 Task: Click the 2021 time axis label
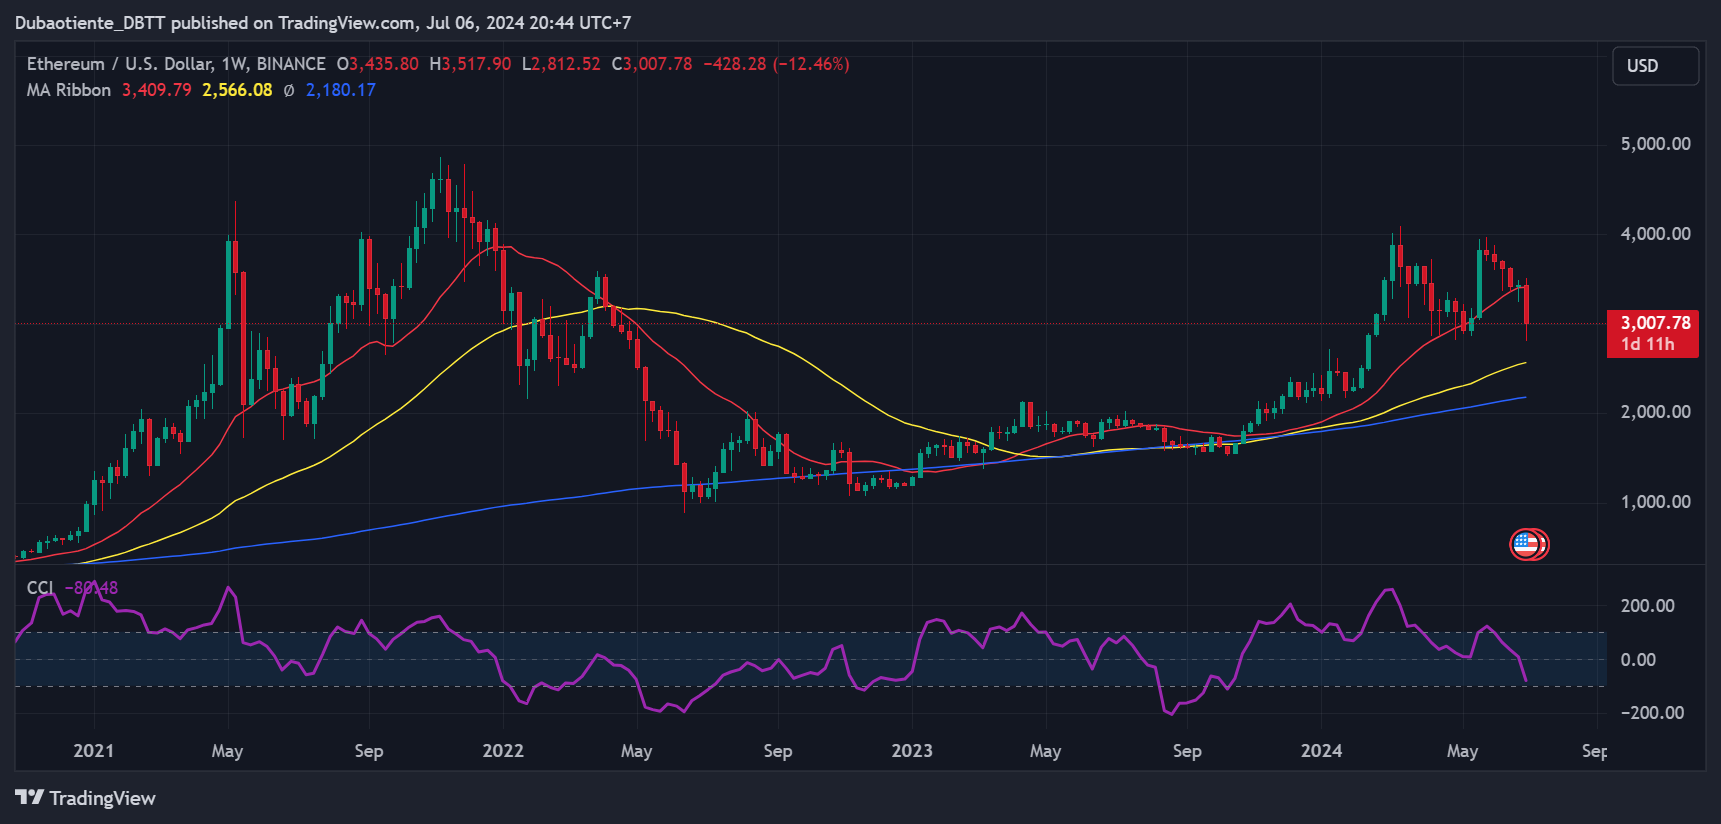tap(94, 751)
